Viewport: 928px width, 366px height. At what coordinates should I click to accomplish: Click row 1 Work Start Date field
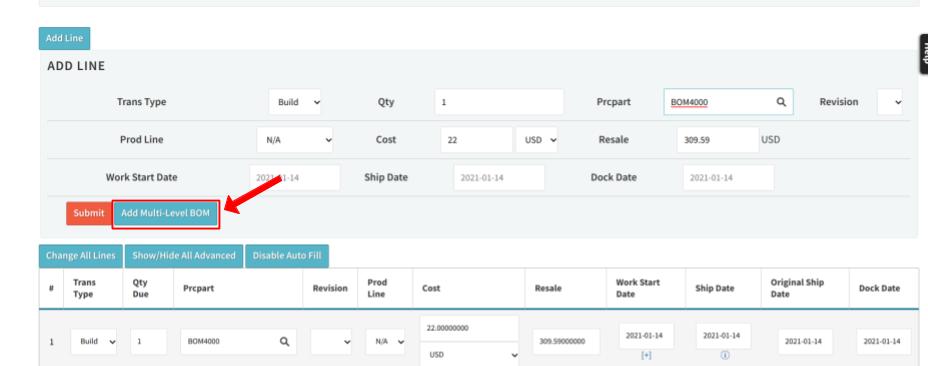[646, 336]
